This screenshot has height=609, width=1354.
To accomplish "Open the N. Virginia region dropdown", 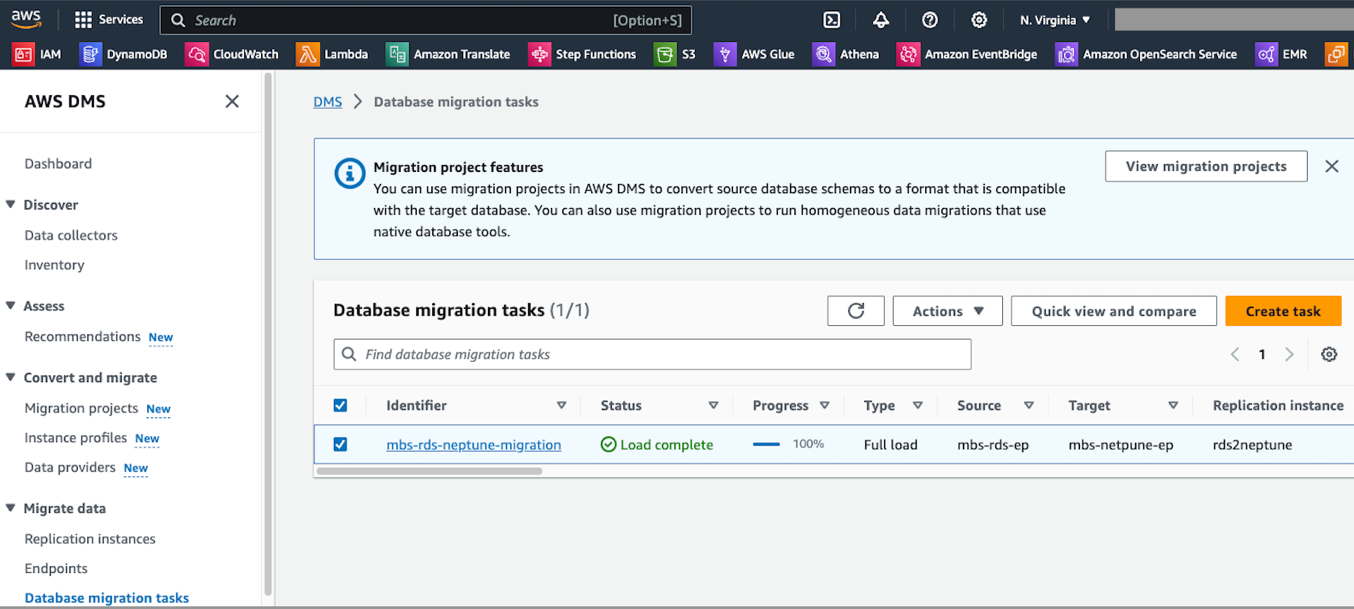I will click(1055, 20).
